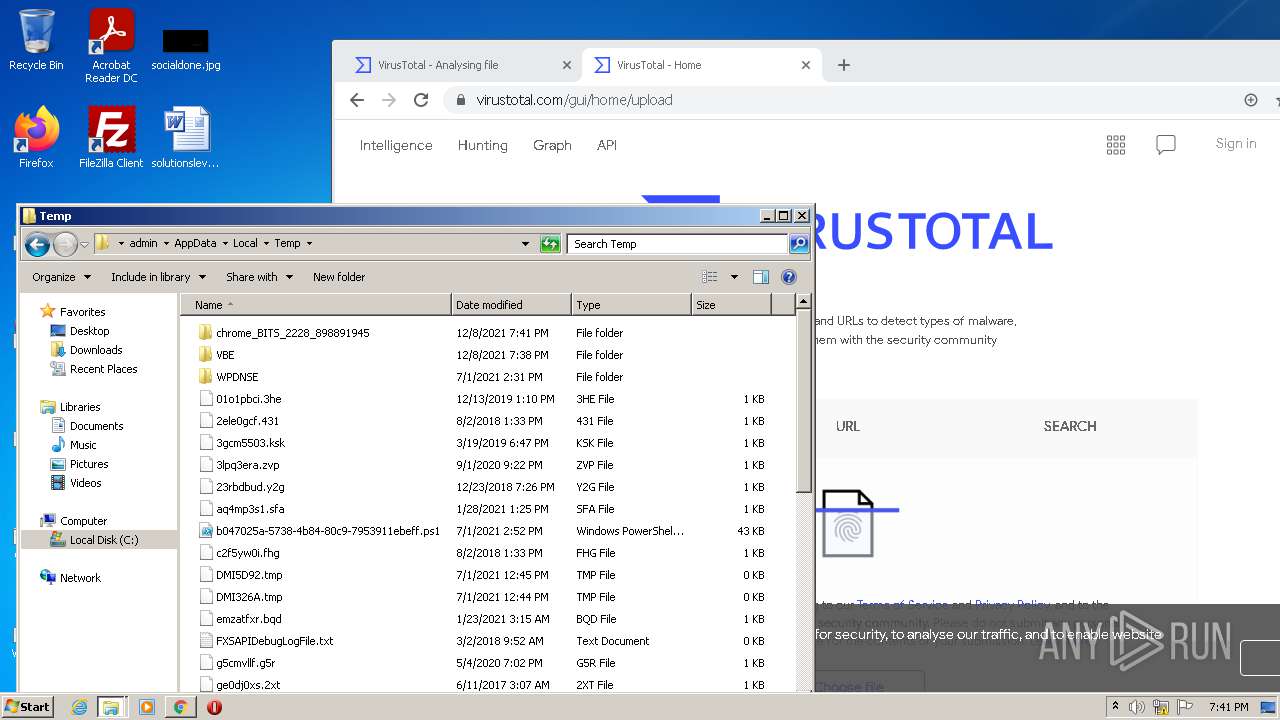1280x720 pixels.
Task: Open VirusTotal notifications comment icon
Action: coord(1166,145)
